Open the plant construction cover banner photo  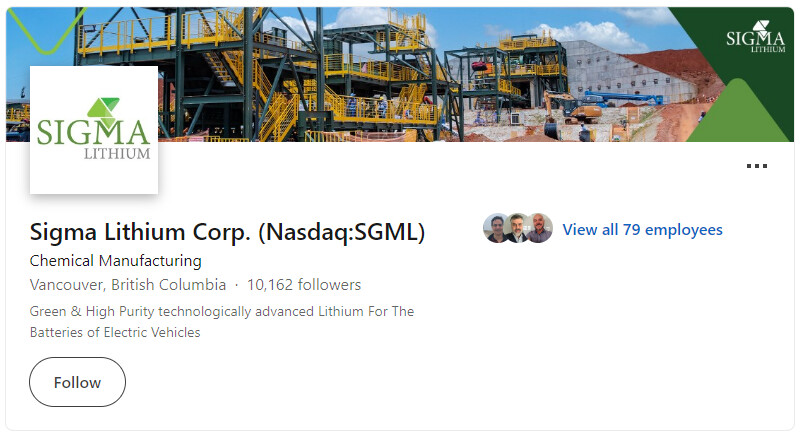pyautogui.click(x=400, y=74)
